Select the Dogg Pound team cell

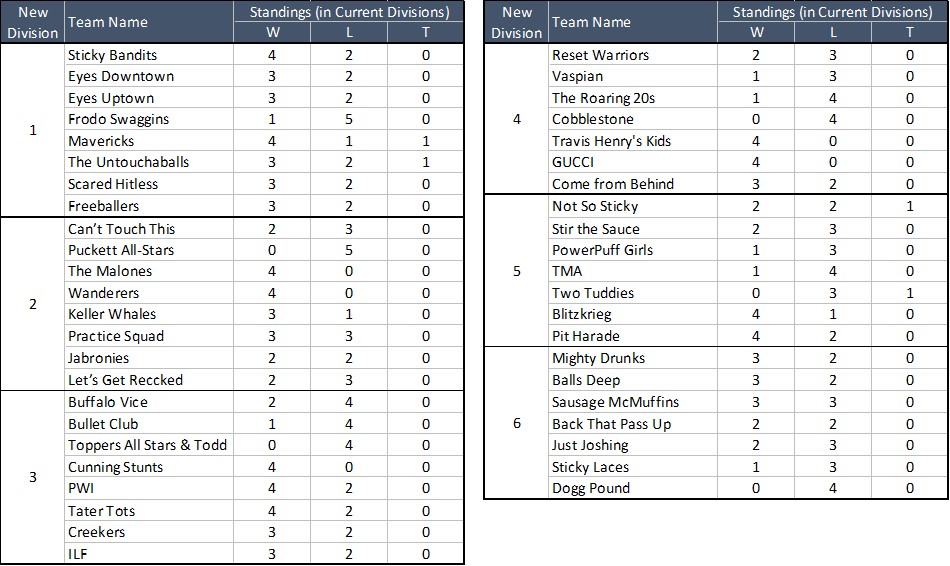coord(591,488)
